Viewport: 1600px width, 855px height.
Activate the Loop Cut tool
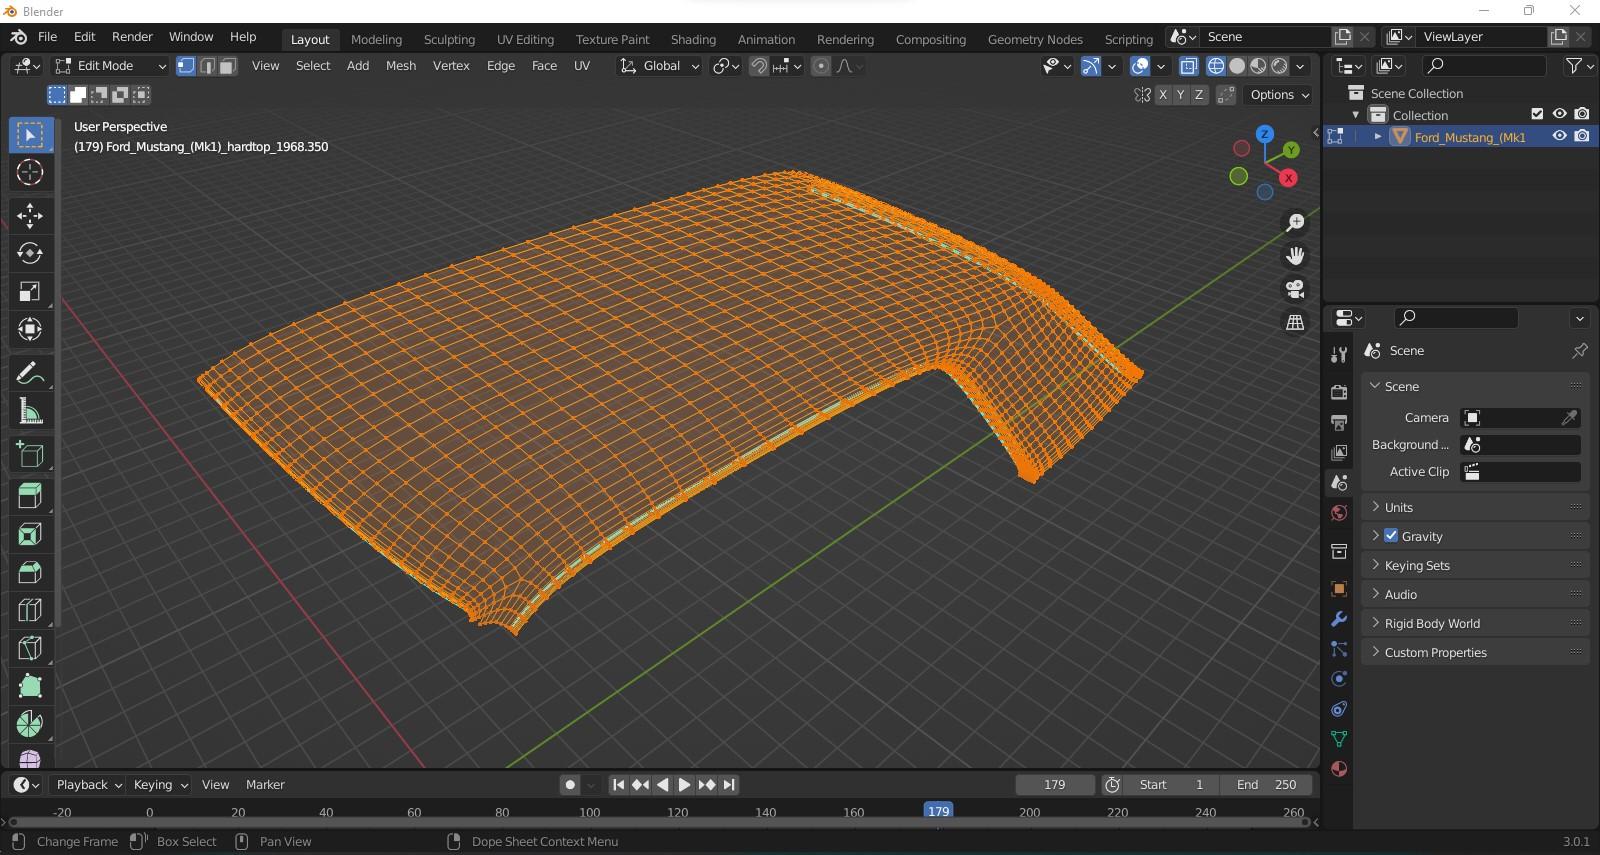tap(30, 610)
